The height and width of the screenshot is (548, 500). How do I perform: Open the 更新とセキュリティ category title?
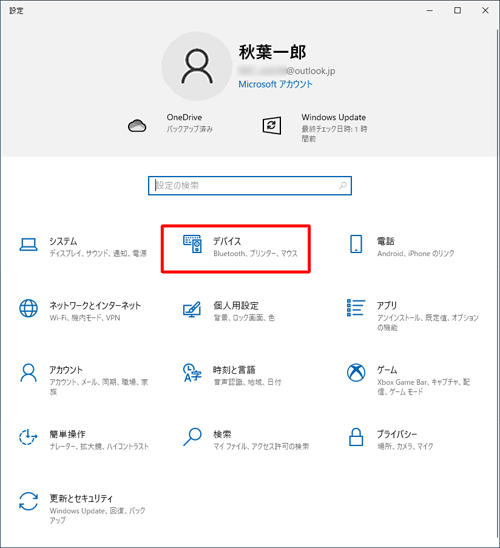[81, 498]
